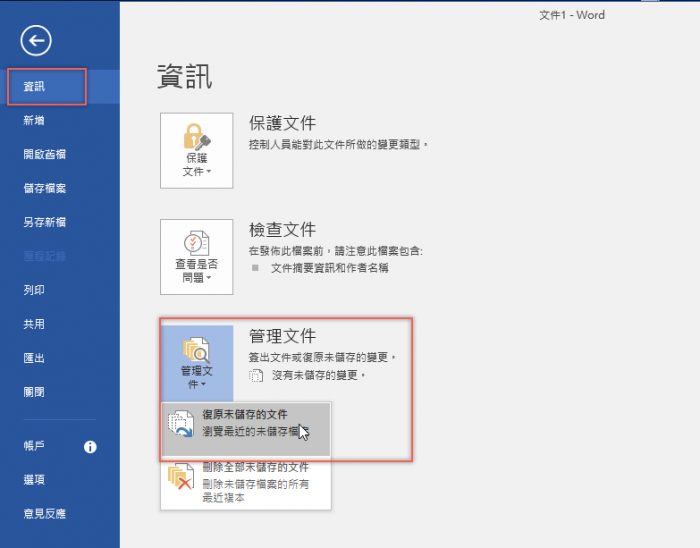The height and width of the screenshot is (548, 700).
Task: Expand the 查看是否問題 dropdown button
Action: pos(196,257)
